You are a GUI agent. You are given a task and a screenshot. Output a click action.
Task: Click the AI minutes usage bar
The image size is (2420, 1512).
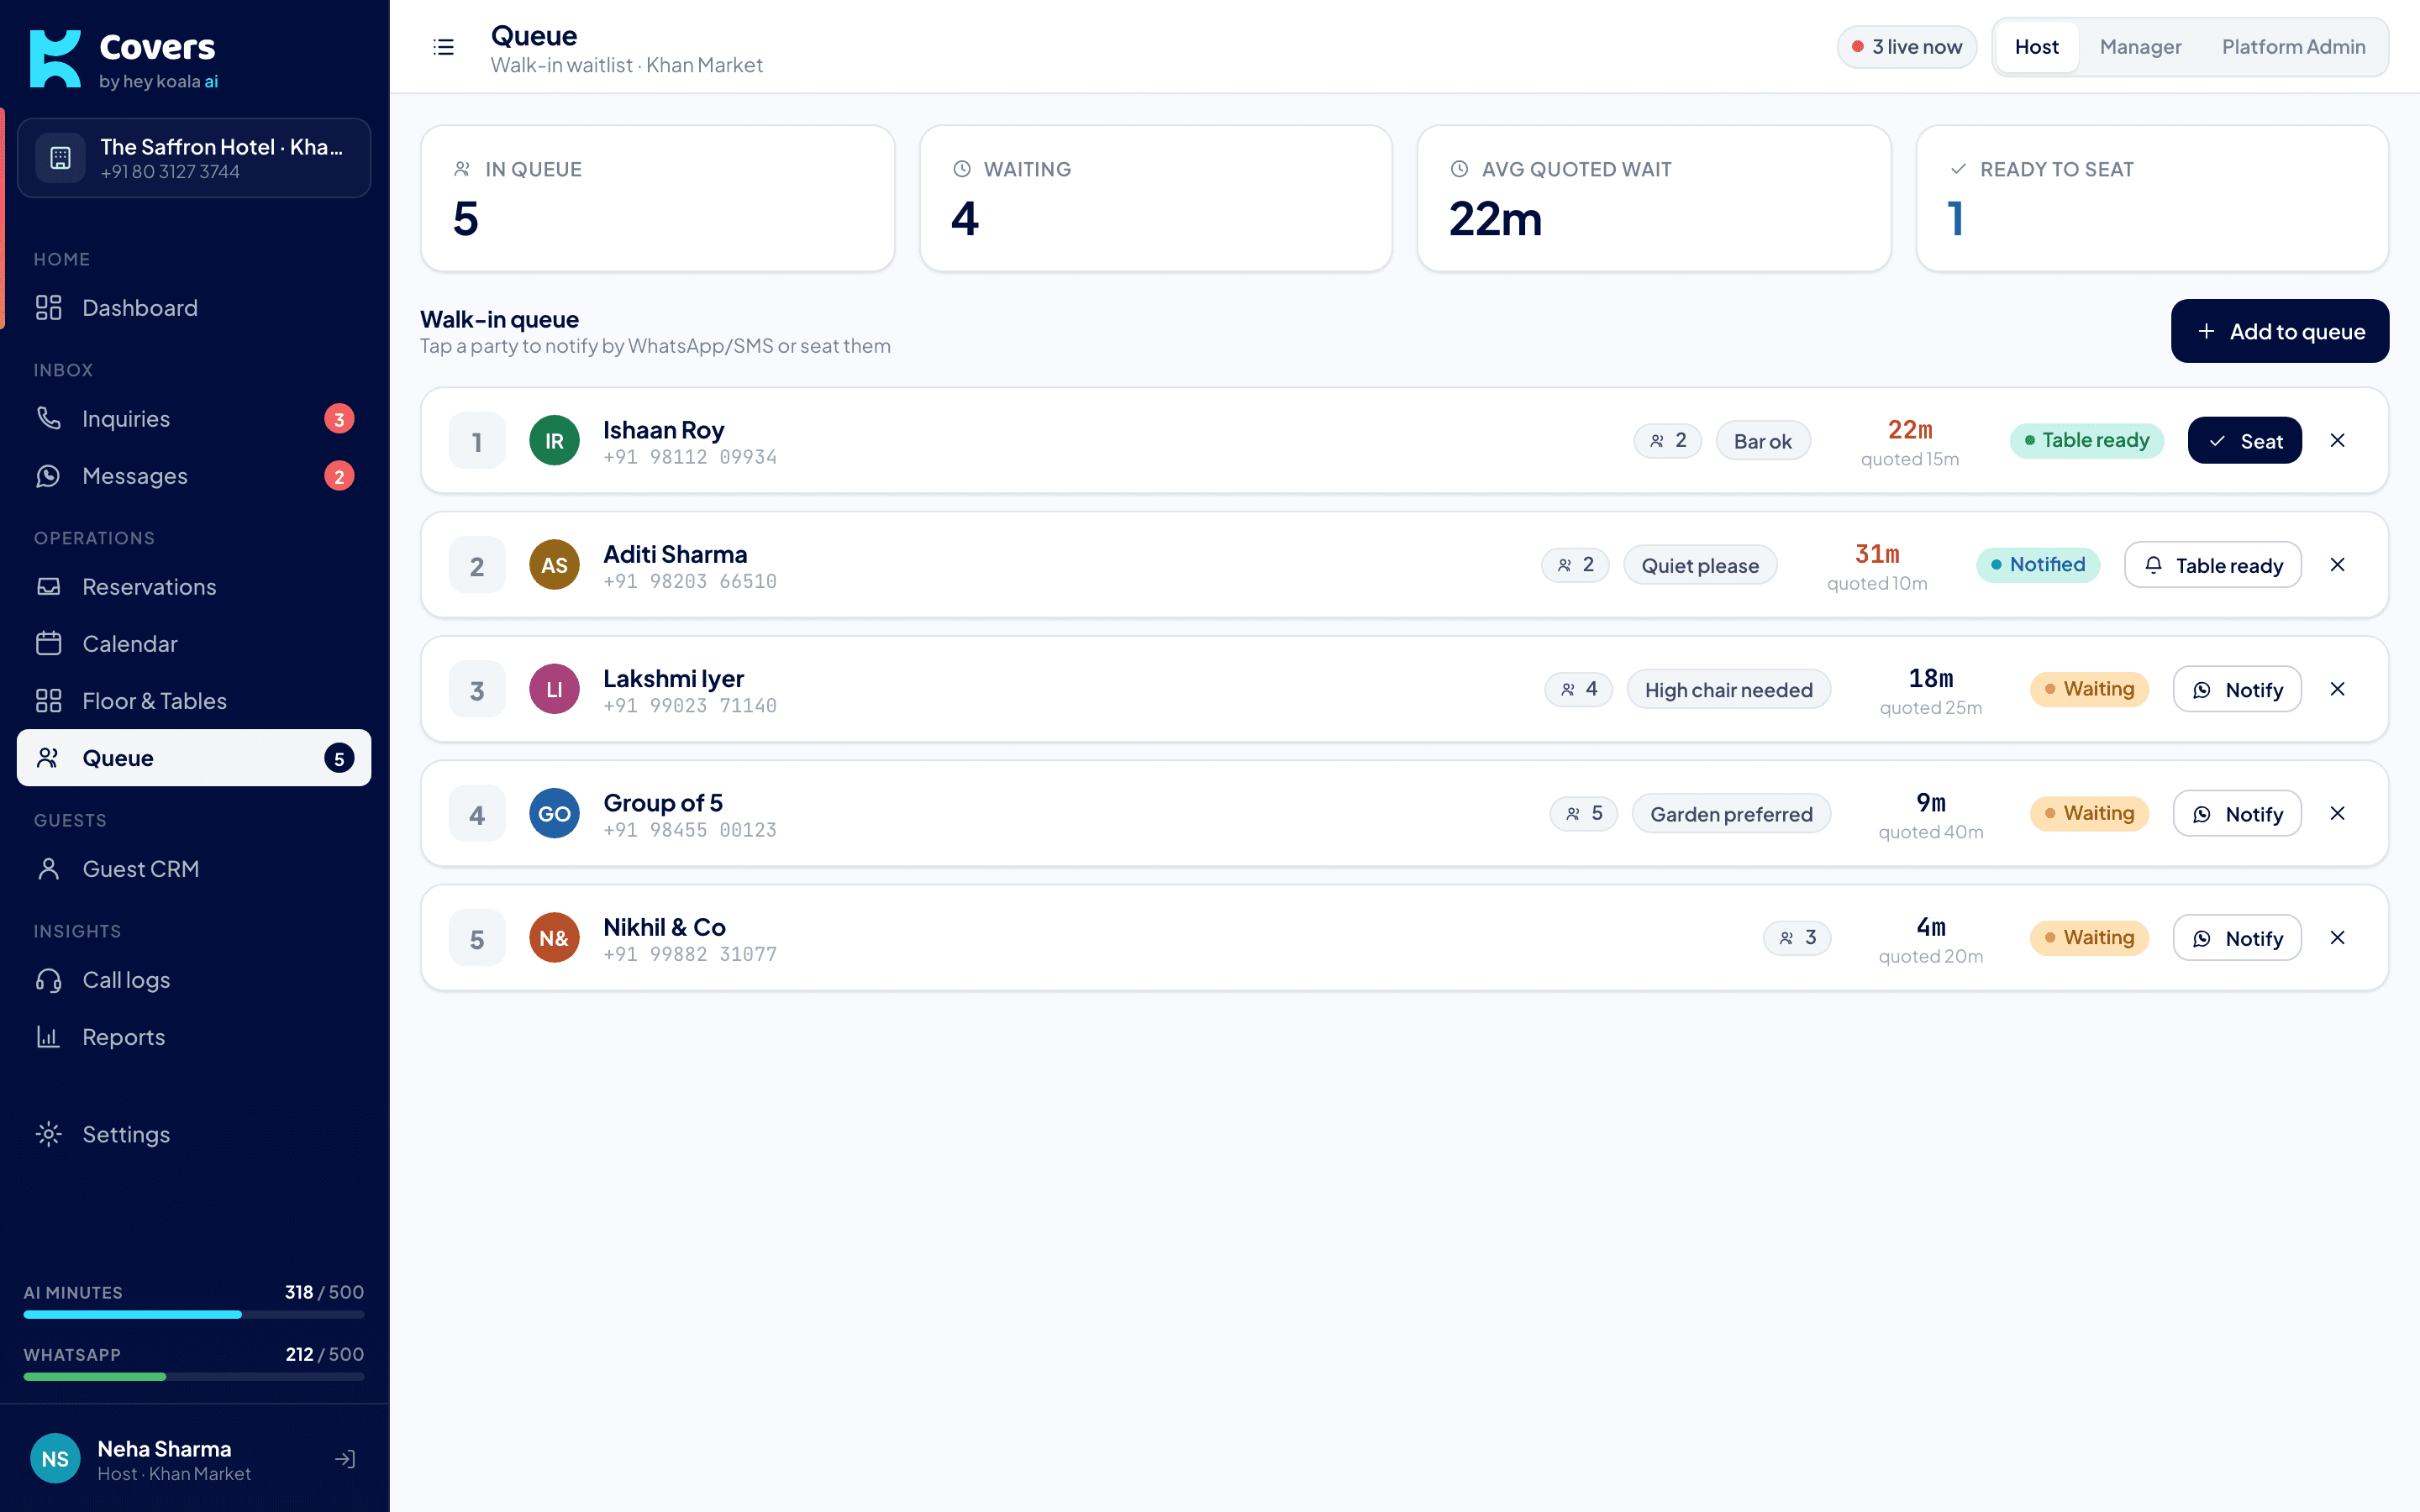pyautogui.click(x=194, y=1314)
